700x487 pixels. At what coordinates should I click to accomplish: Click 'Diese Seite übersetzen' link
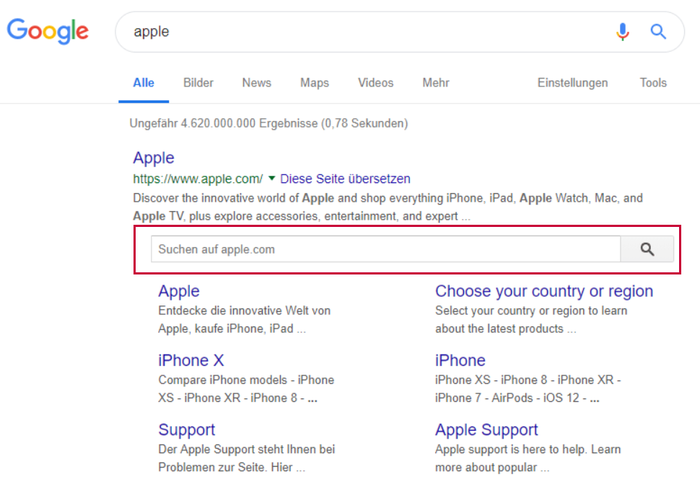(x=345, y=179)
